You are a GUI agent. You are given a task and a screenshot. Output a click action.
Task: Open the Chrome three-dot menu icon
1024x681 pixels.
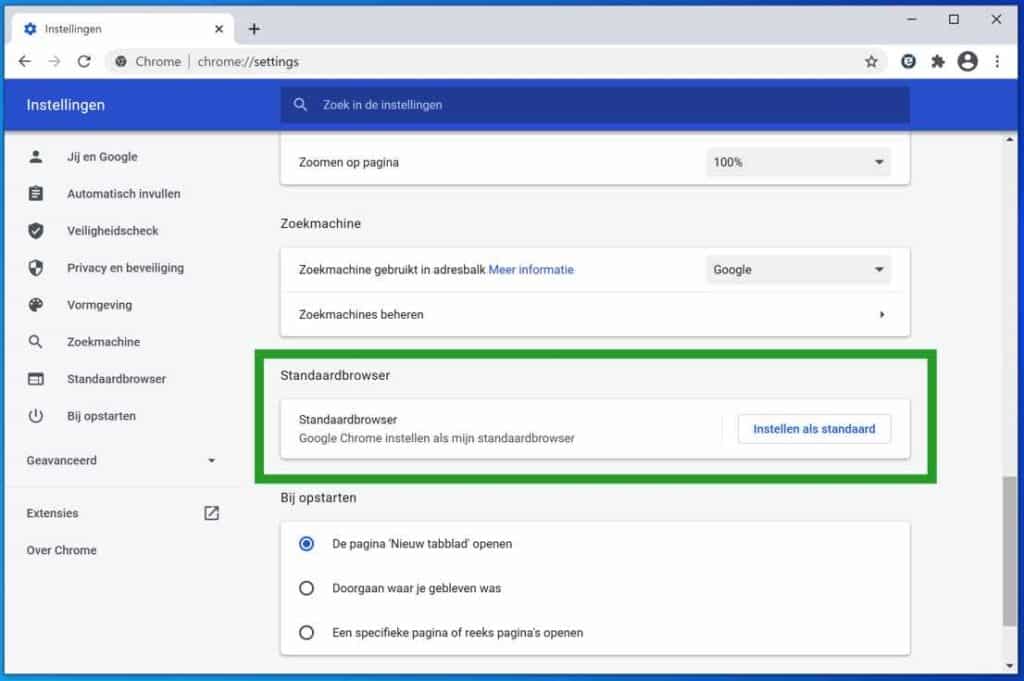point(998,61)
